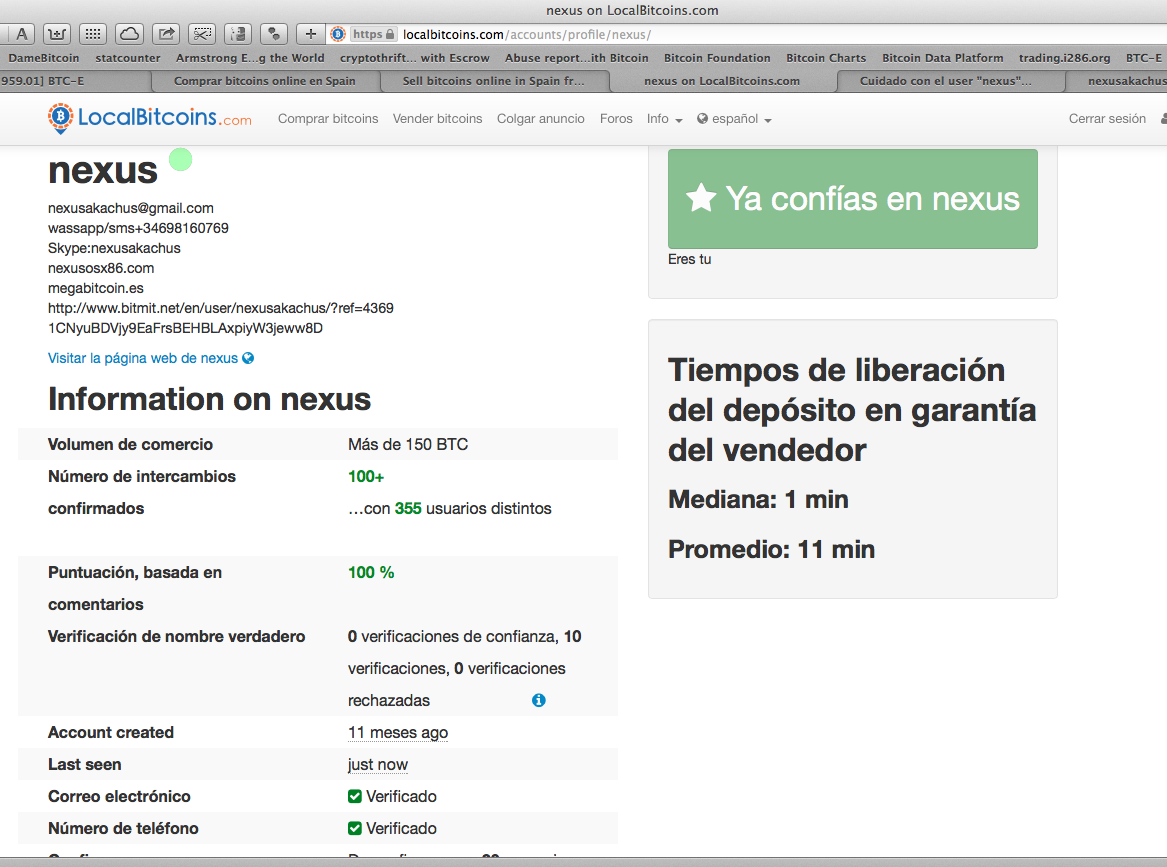Image resolution: width=1167 pixels, height=867 pixels.
Task: Click the globe icon after Visitar la página web
Action: [248, 358]
